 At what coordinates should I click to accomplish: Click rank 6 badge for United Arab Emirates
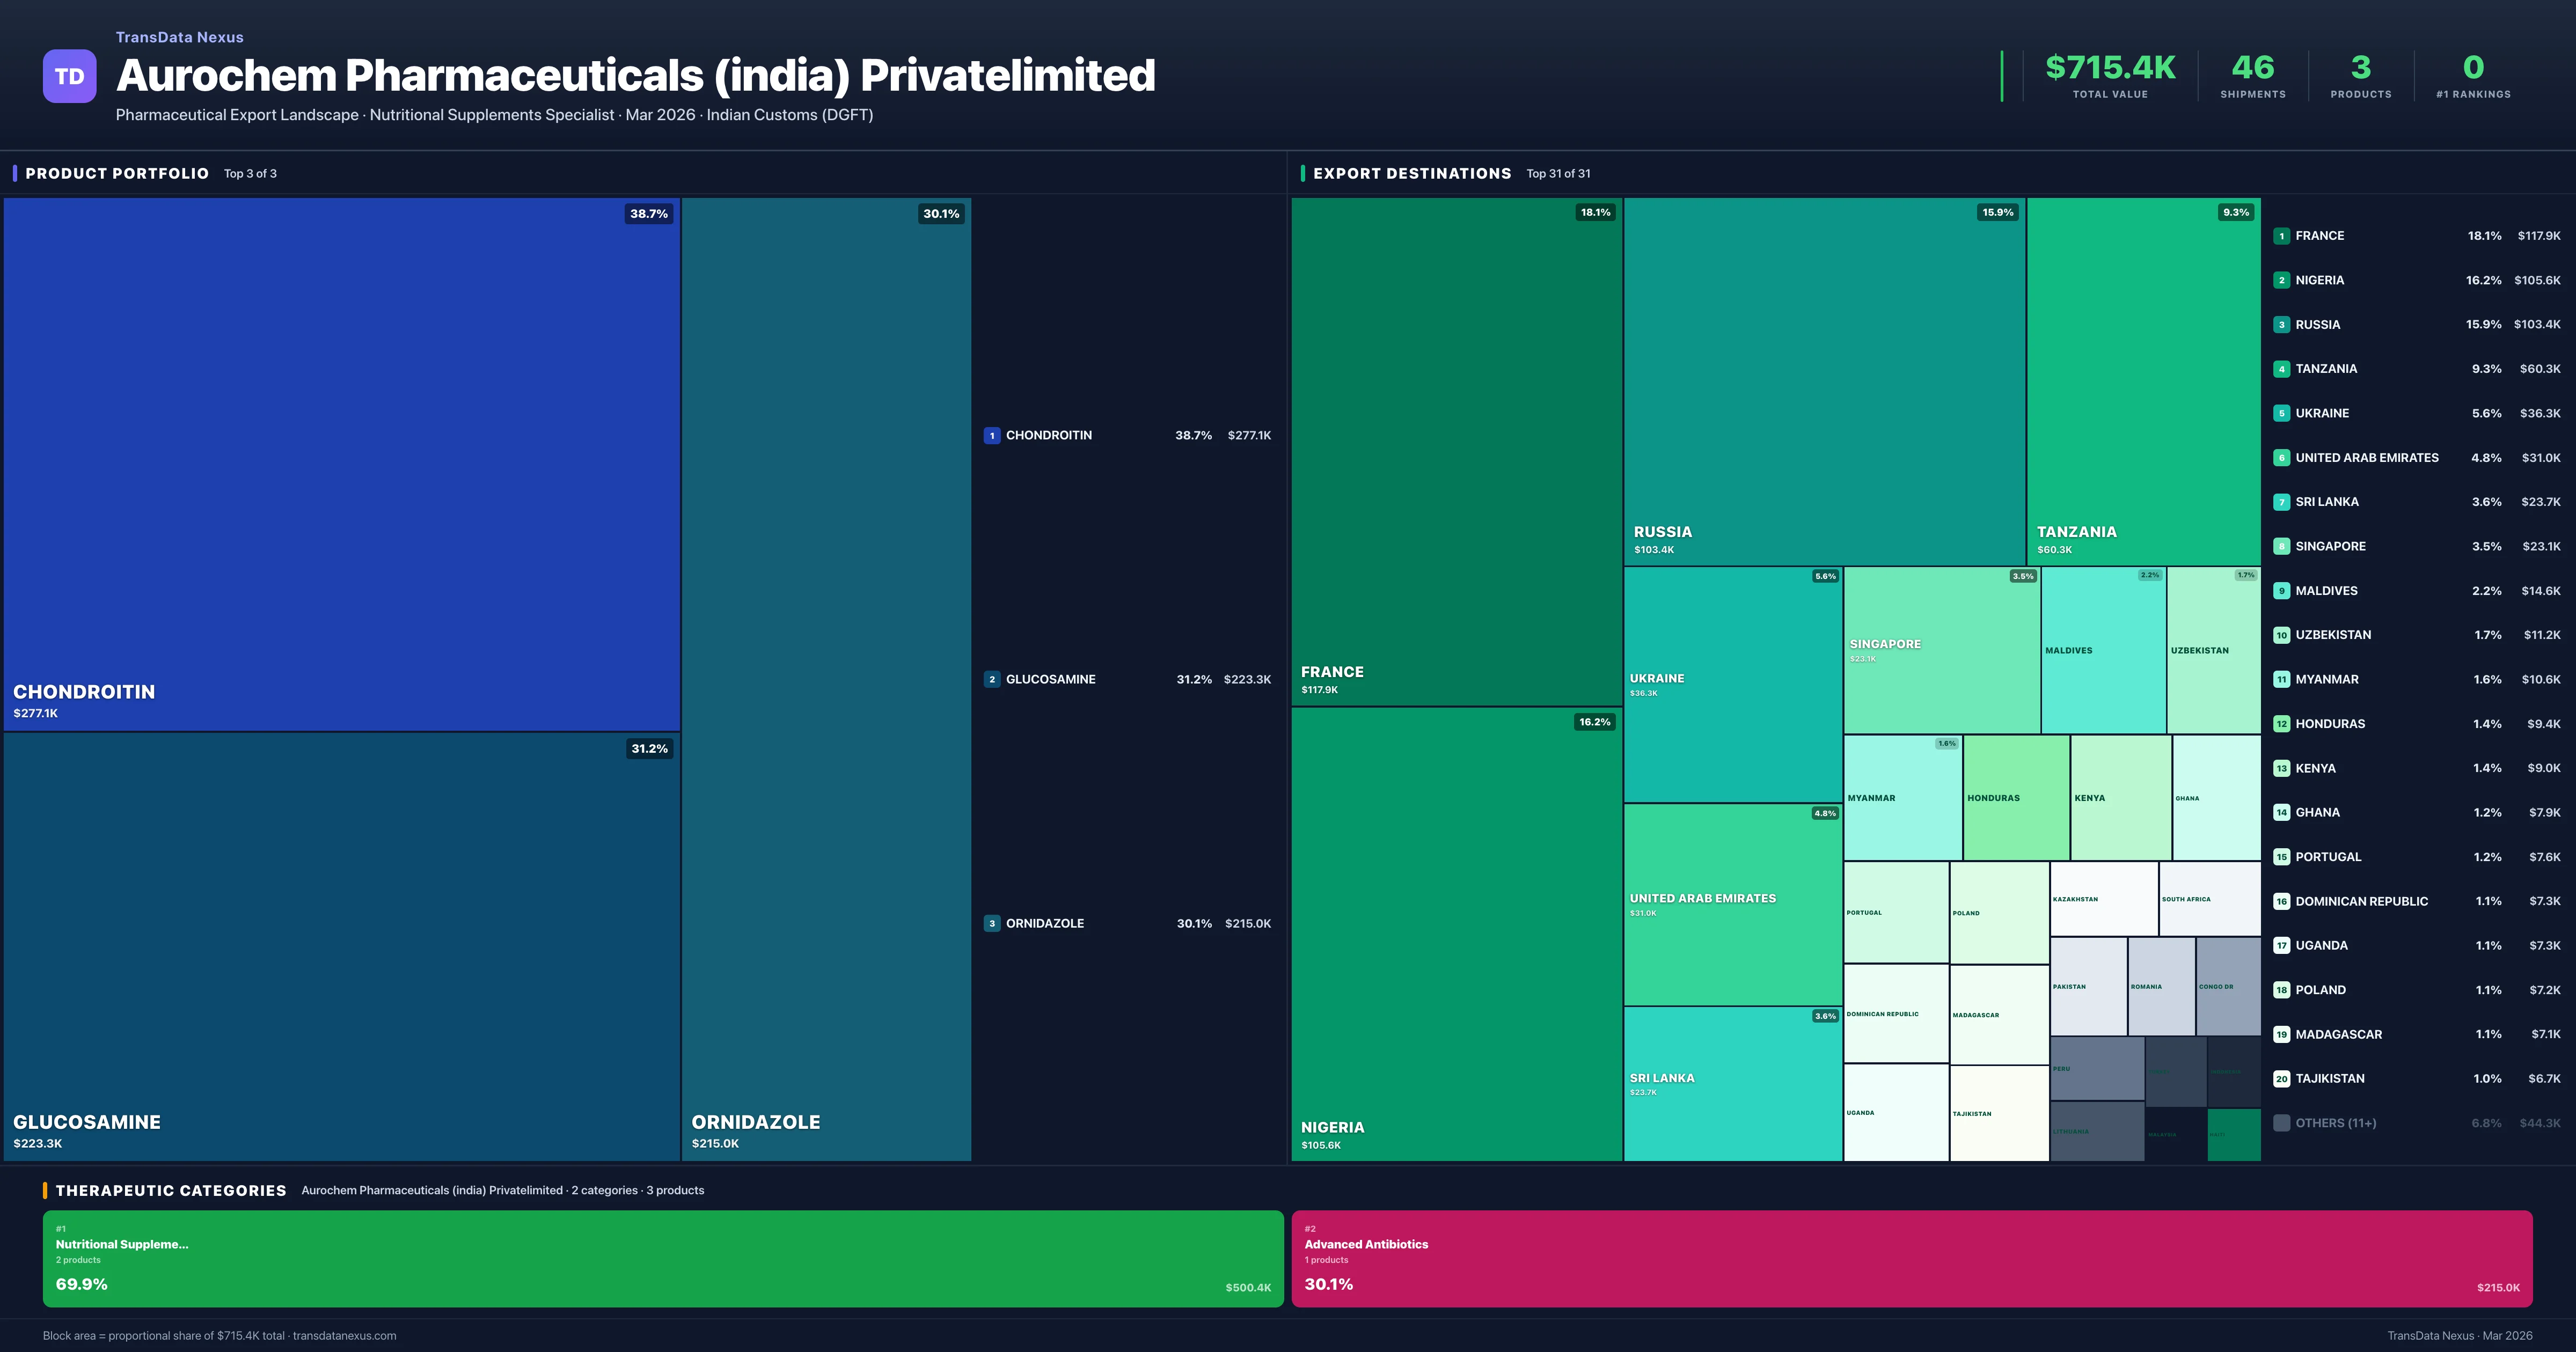click(x=2281, y=458)
